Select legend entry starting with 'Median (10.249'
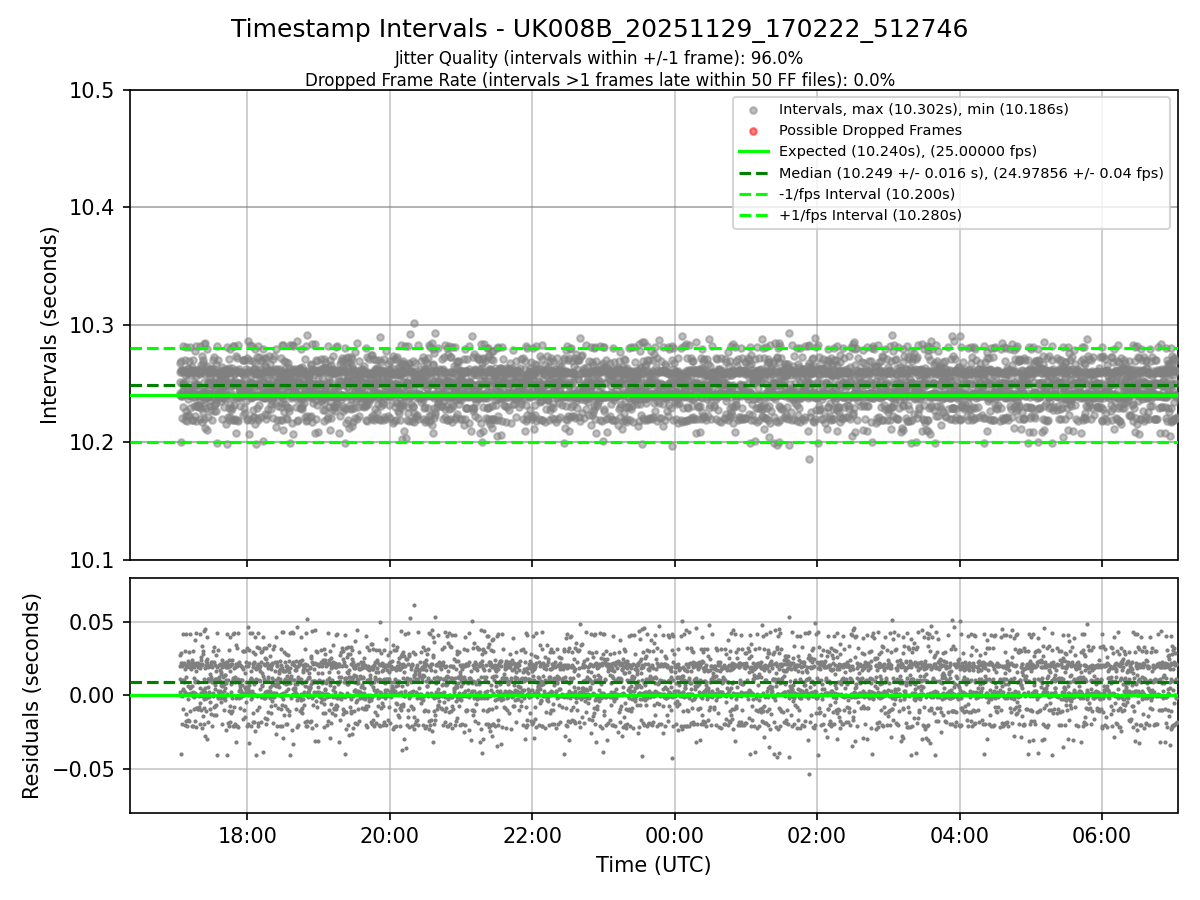This screenshot has height=900, width=1200. 971,173
